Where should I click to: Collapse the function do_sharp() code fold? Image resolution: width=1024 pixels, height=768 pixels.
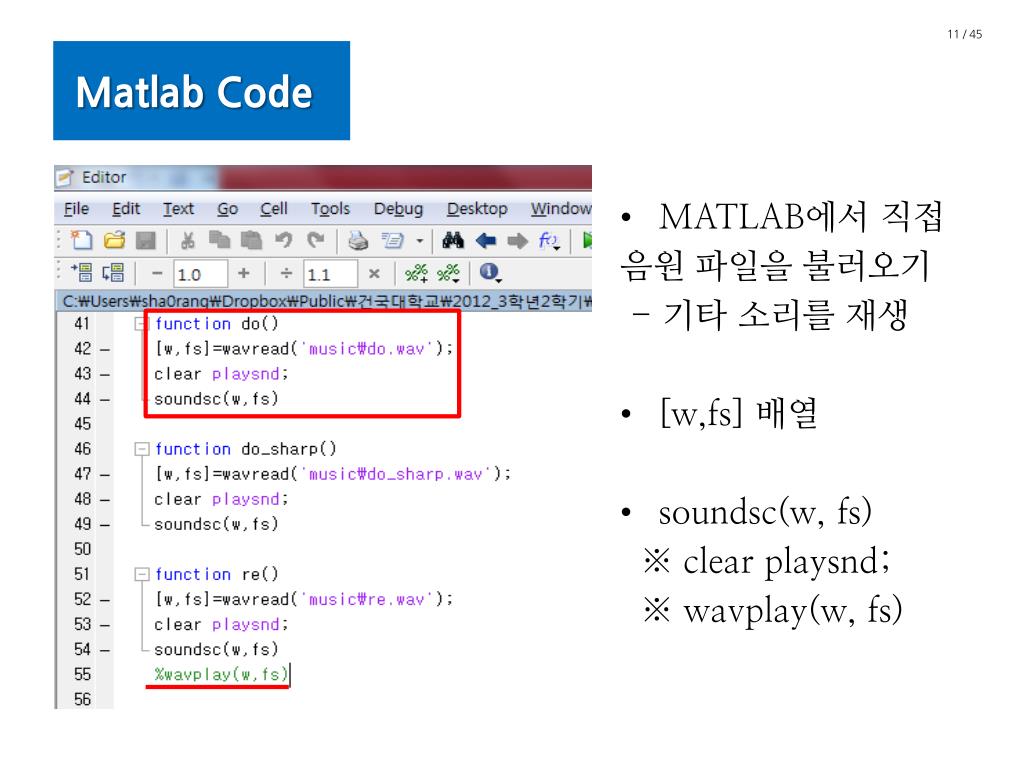tap(141, 449)
